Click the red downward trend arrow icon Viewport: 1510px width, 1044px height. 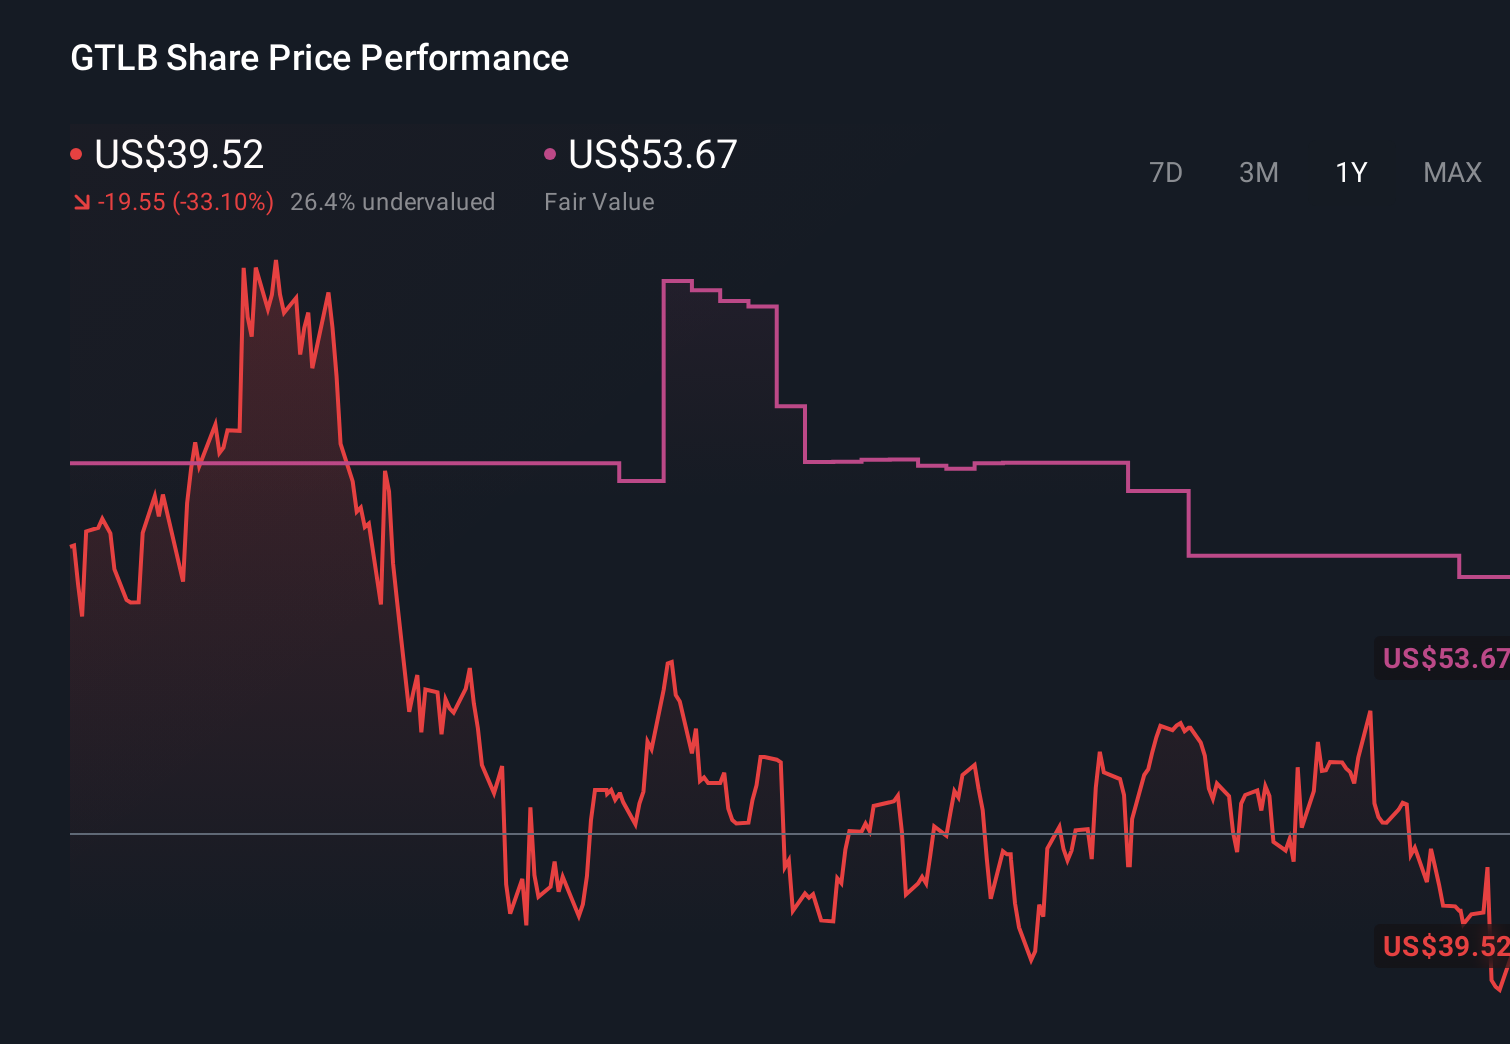pos(83,201)
